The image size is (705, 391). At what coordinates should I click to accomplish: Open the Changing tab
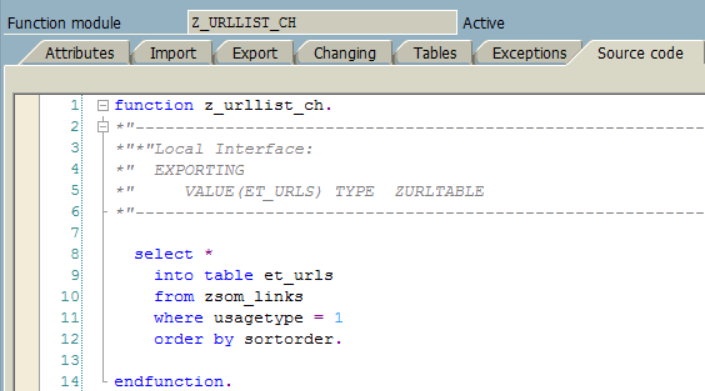[x=344, y=53]
